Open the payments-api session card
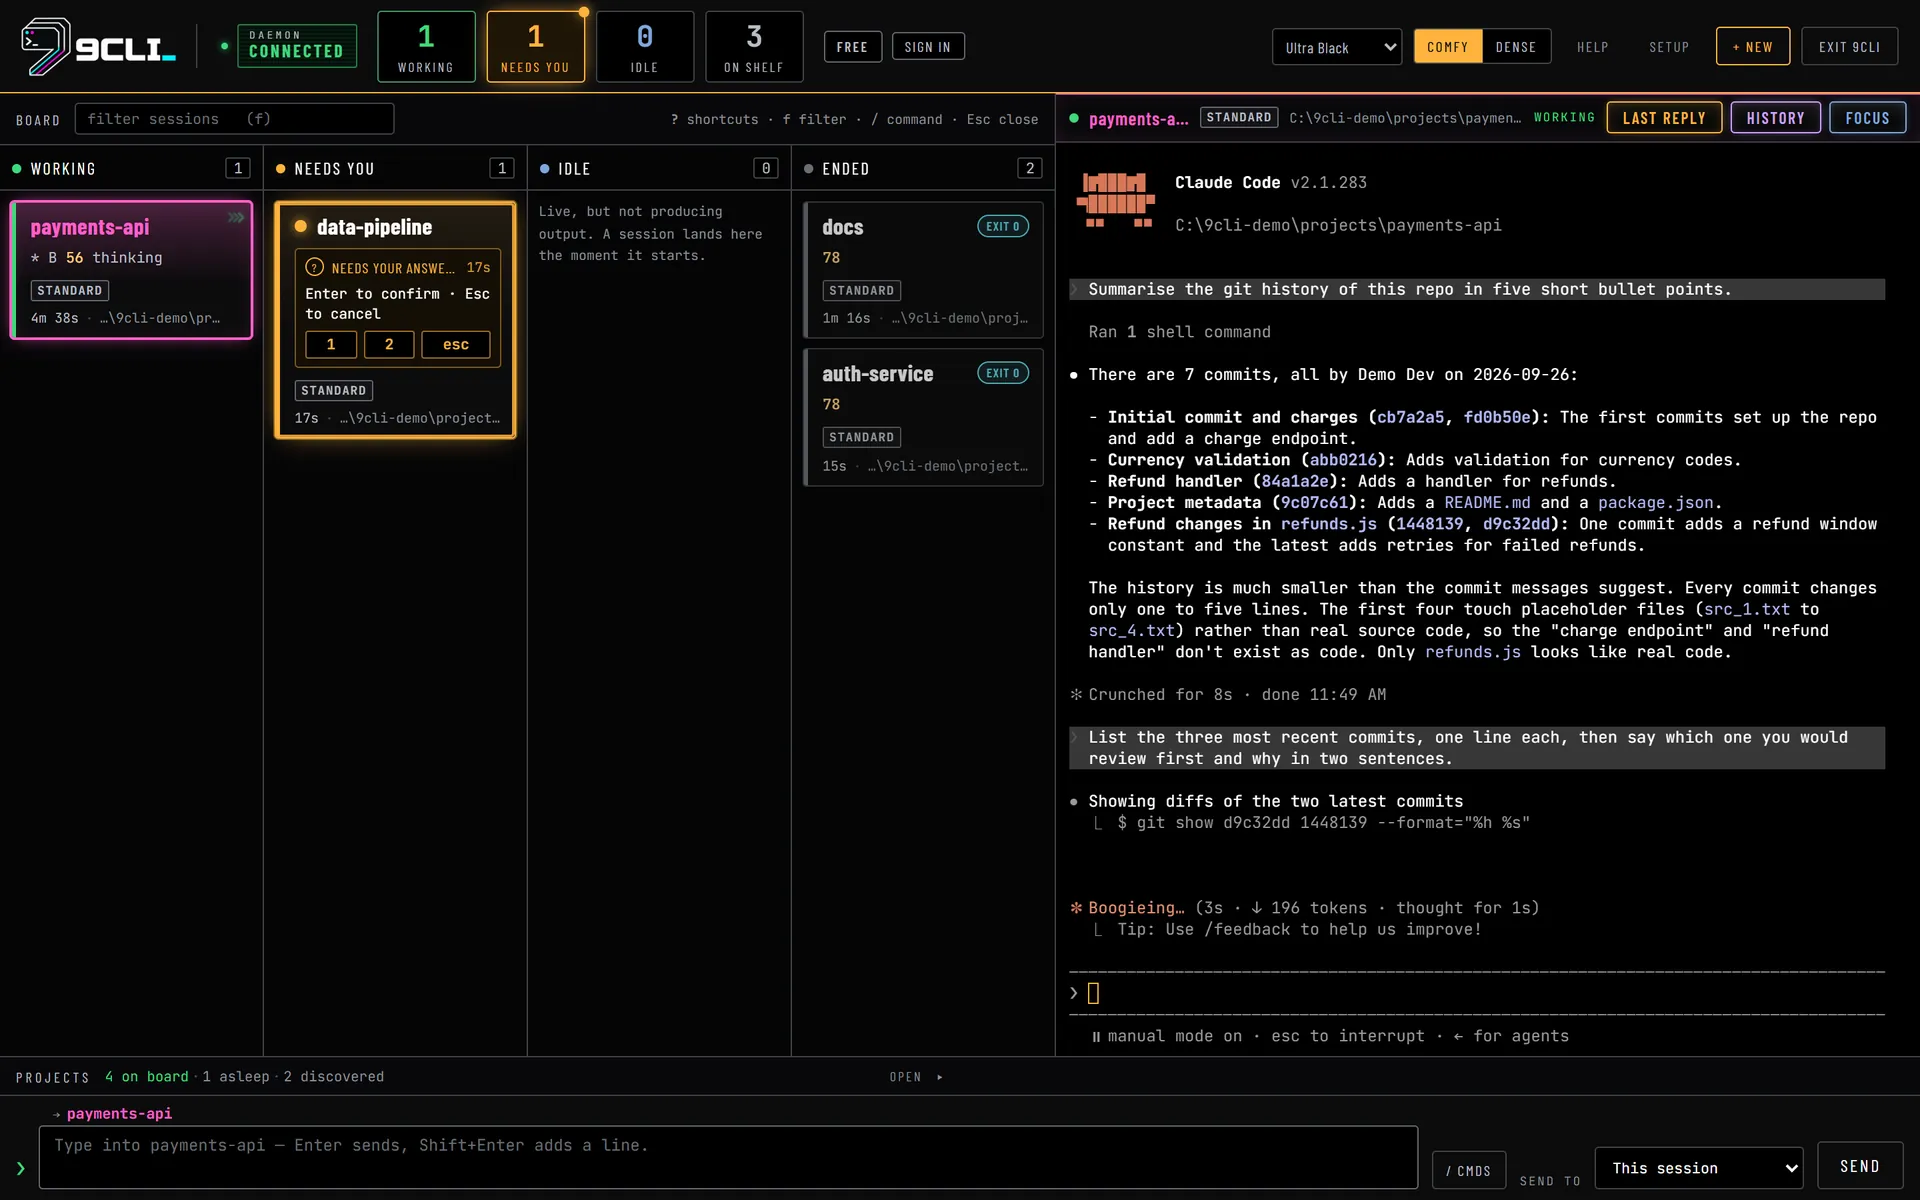Screen dimensions: 1920x1200 click(x=131, y=270)
